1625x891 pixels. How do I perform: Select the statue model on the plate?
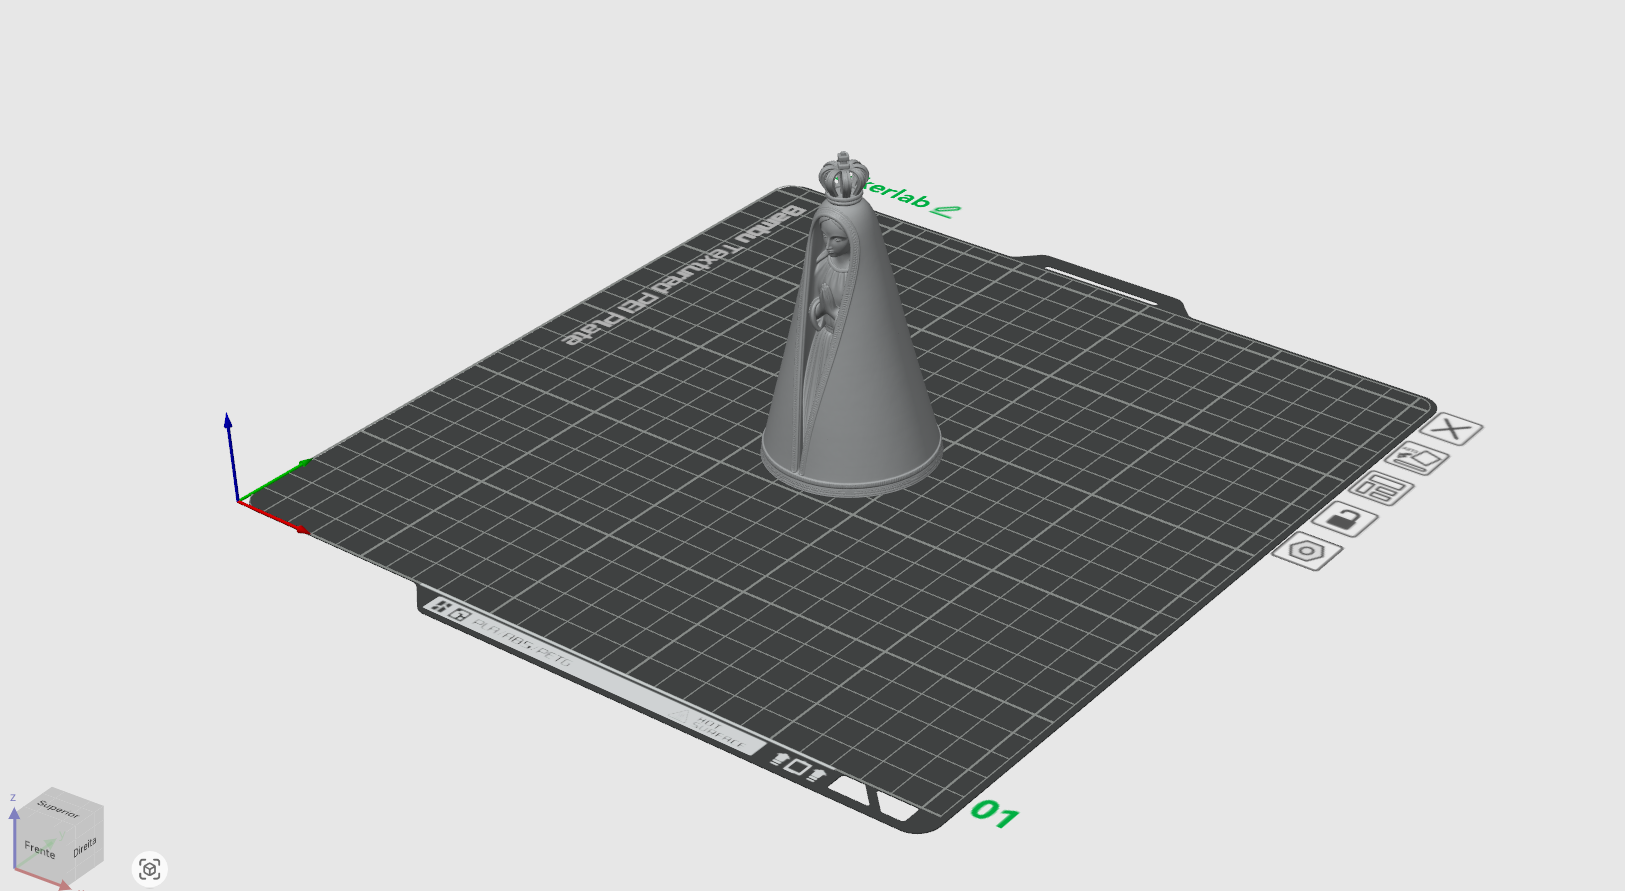pyautogui.click(x=850, y=340)
